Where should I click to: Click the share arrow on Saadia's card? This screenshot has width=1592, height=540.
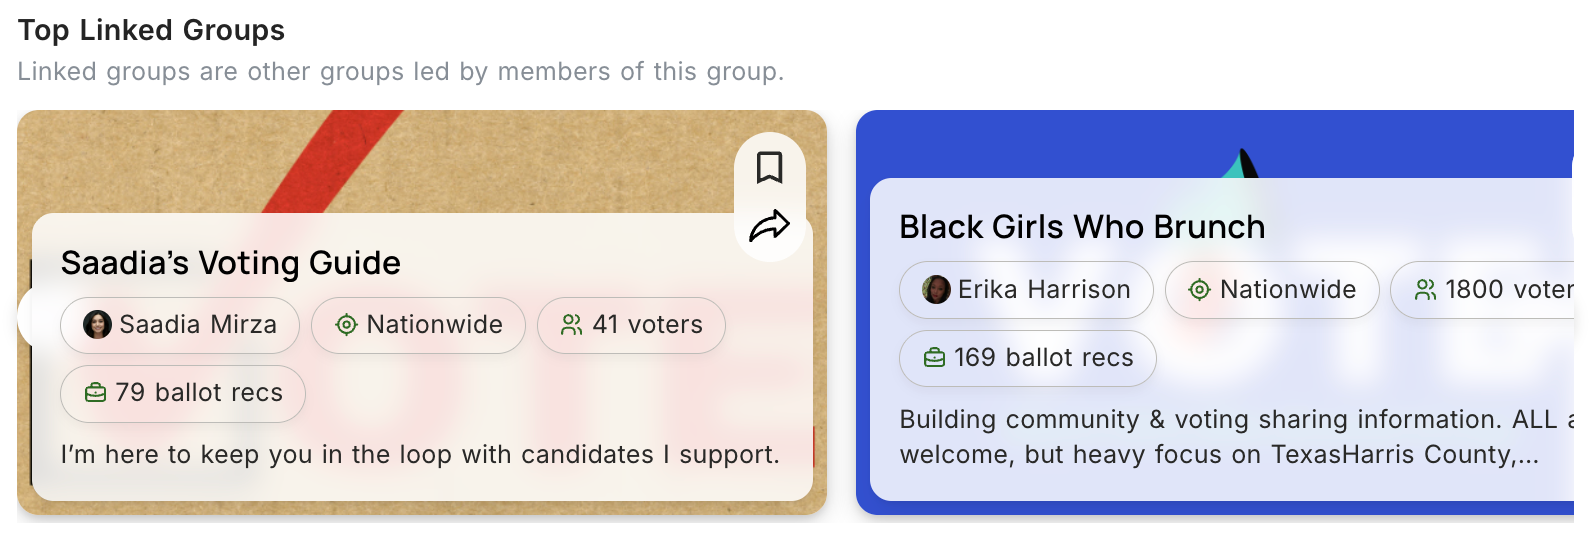click(x=769, y=226)
